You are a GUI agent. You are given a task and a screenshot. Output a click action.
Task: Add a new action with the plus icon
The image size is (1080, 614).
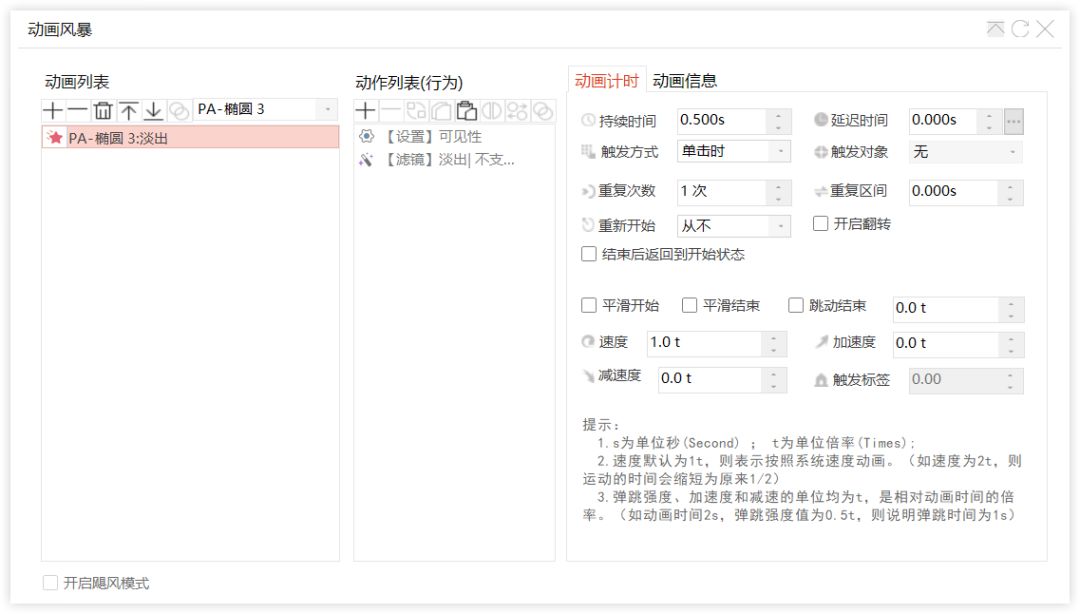pos(366,111)
